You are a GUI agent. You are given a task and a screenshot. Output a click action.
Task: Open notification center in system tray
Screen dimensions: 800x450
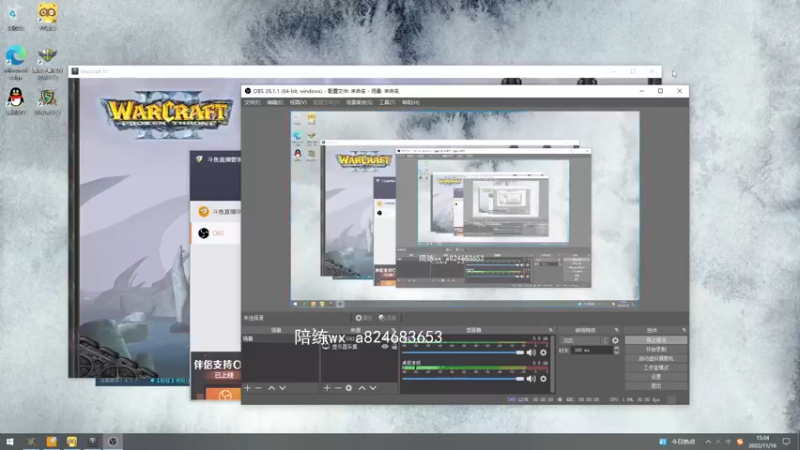(x=786, y=441)
